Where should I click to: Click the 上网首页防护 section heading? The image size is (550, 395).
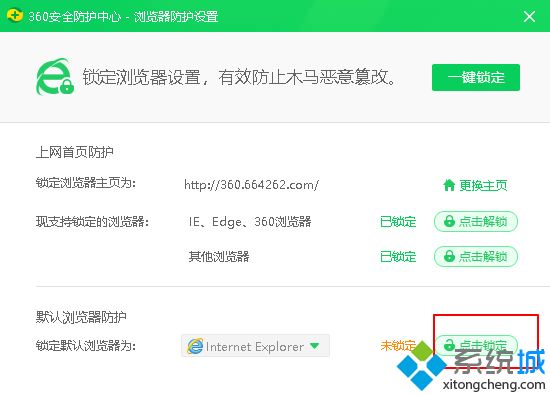pyautogui.click(x=74, y=152)
